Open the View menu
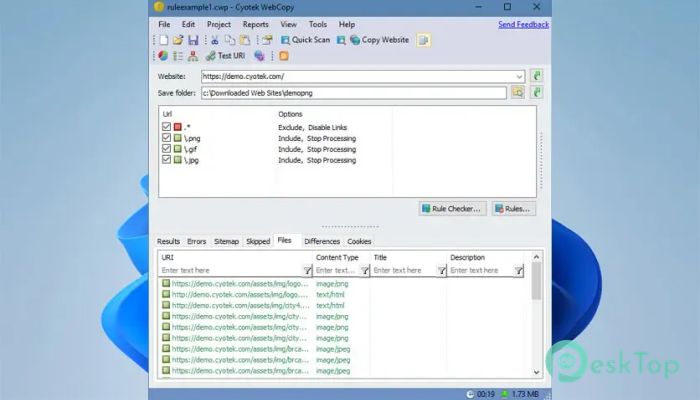The image size is (700, 400). click(x=288, y=25)
